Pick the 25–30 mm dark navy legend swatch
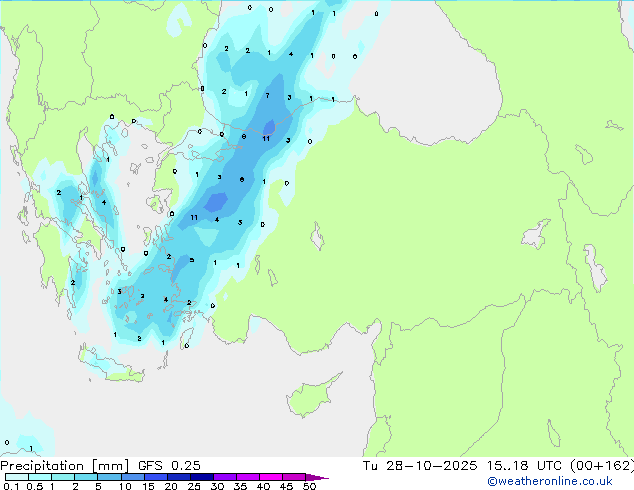Viewport: 634px width, 490px height. (202, 477)
